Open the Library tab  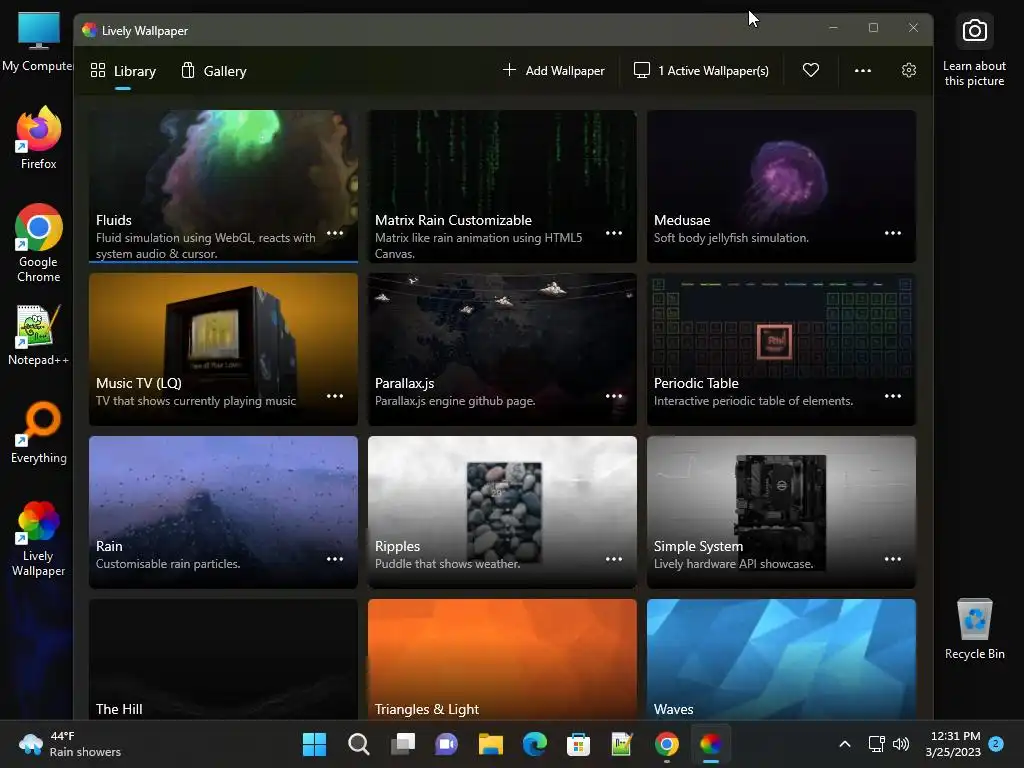(x=123, y=71)
